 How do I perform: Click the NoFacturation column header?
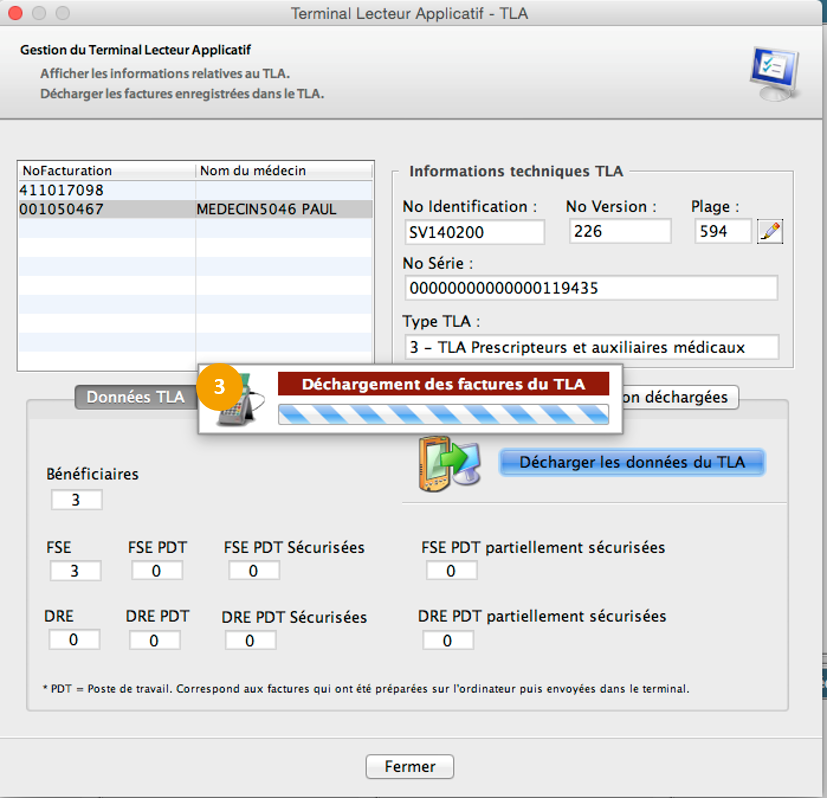[106, 171]
